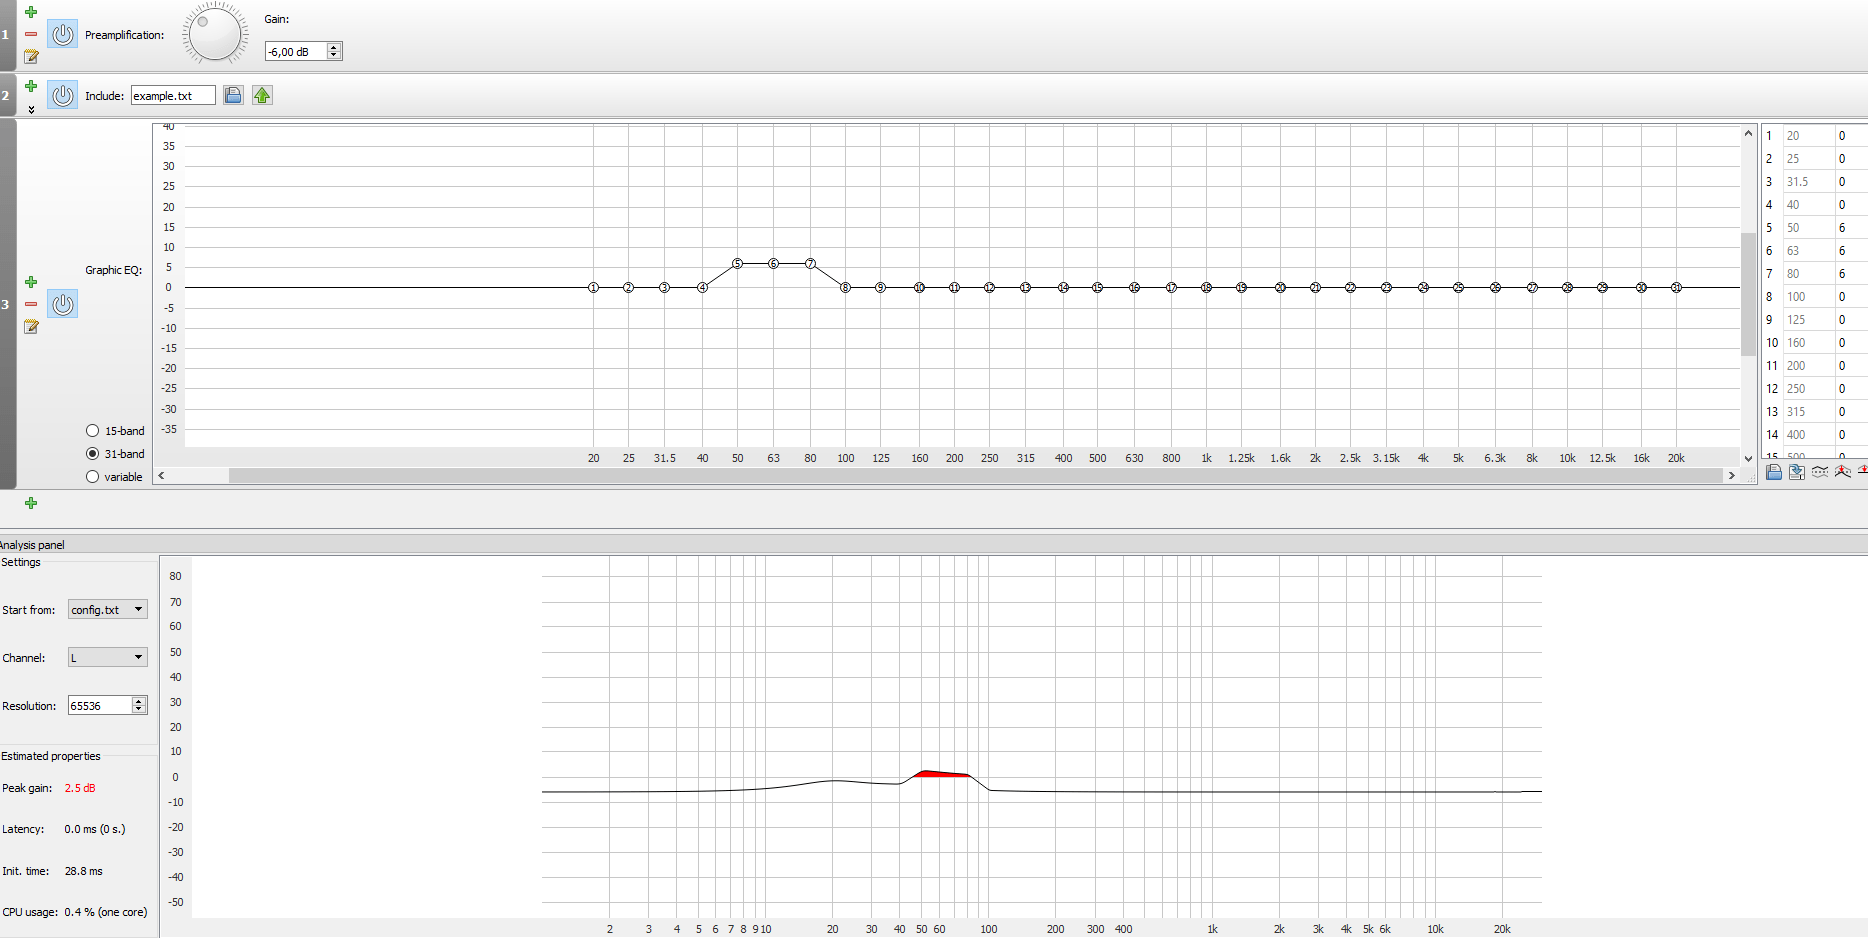Open text edit for the Preamplification row
The image size is (1868, 938).
(31, 56)
